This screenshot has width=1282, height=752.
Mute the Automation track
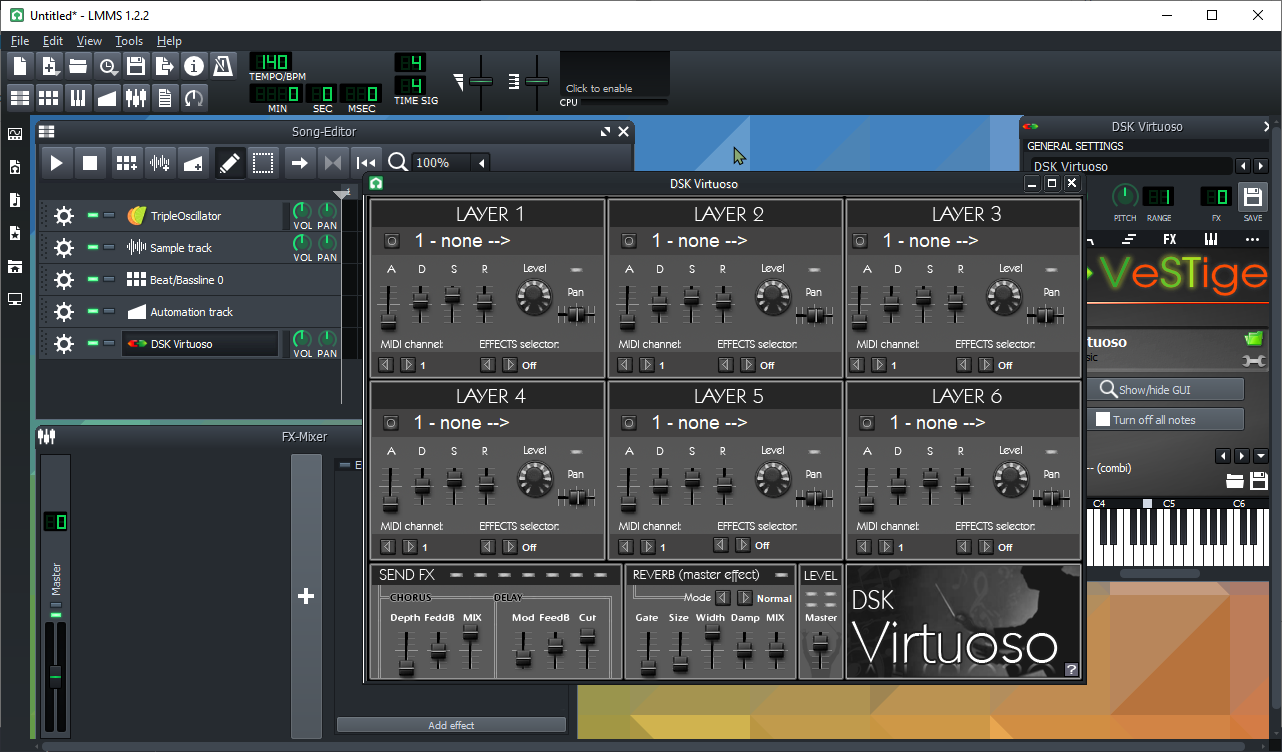(93, 311)
